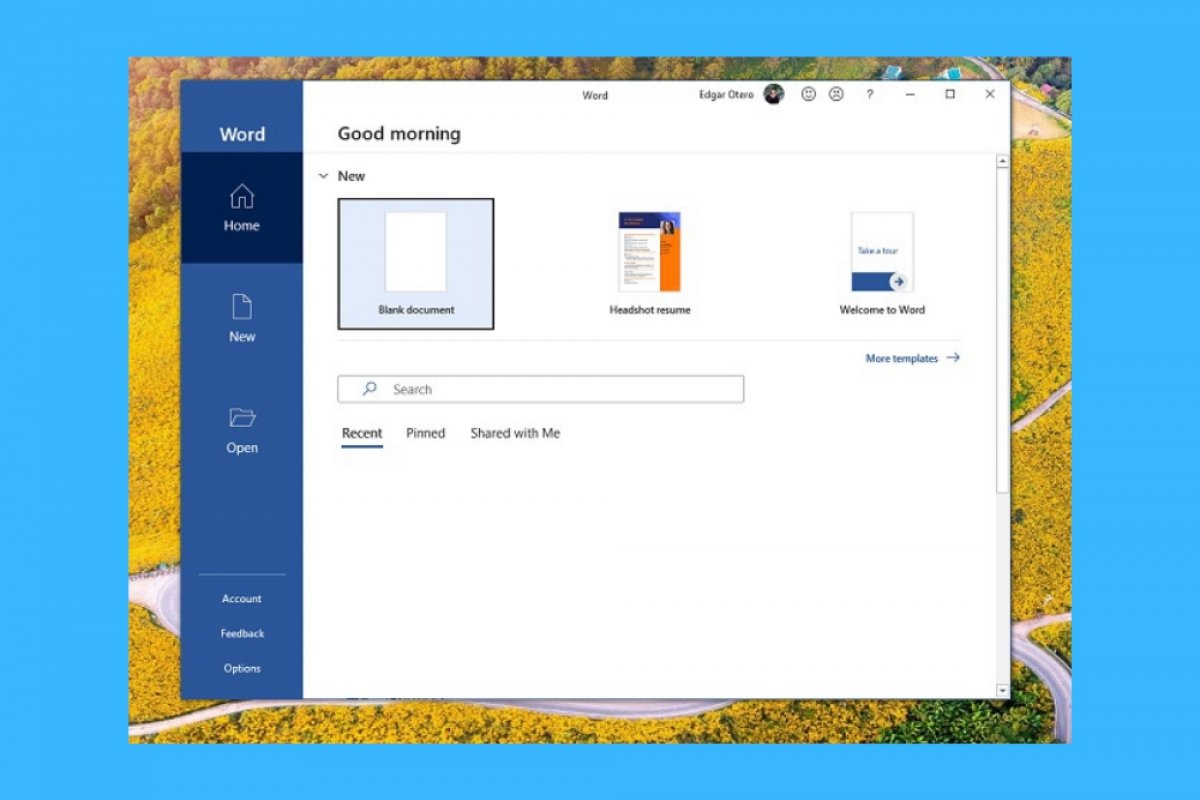Switch to the Pinned tab

click(425, 434)
